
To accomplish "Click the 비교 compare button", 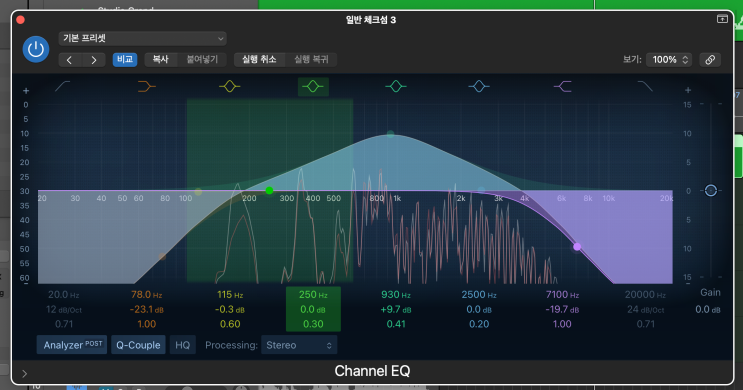I will 125,60.
